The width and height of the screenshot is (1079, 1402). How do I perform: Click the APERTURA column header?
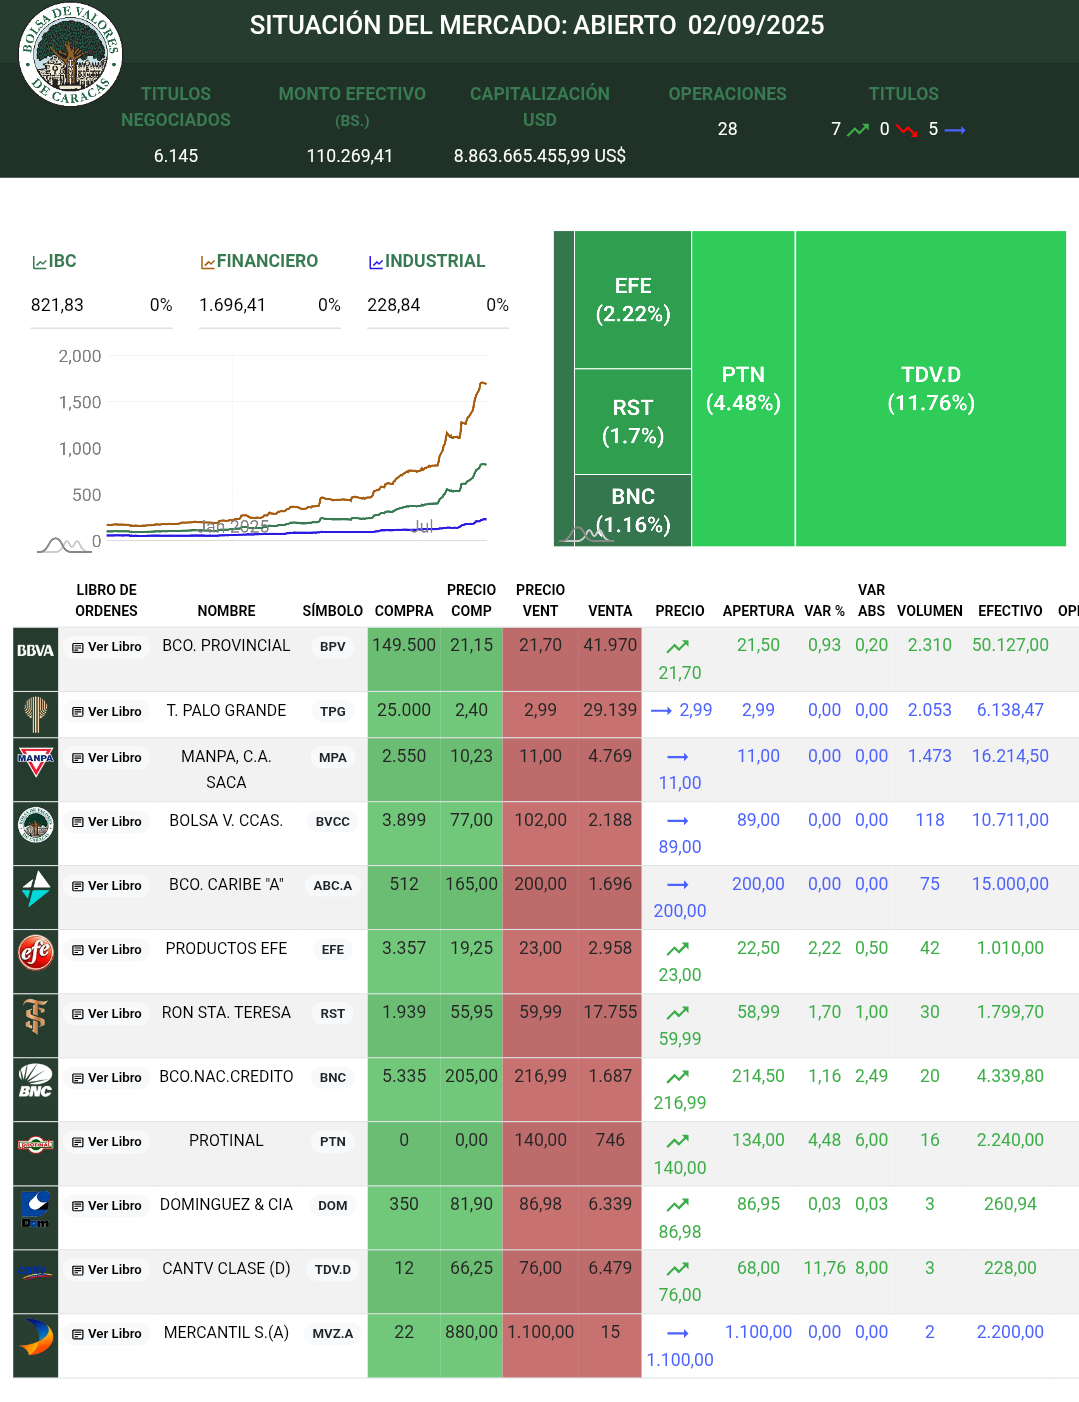point(758,611)
